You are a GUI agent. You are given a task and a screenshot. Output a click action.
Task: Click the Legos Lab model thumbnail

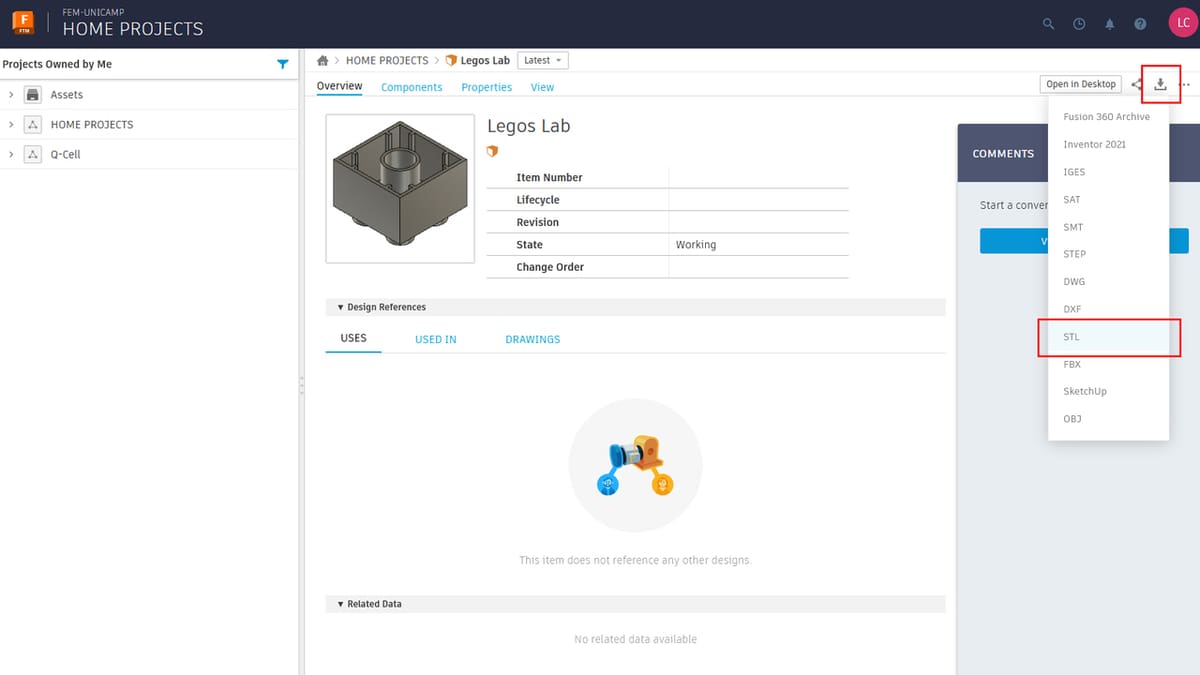pyautogui.click(x=400, y=188)
